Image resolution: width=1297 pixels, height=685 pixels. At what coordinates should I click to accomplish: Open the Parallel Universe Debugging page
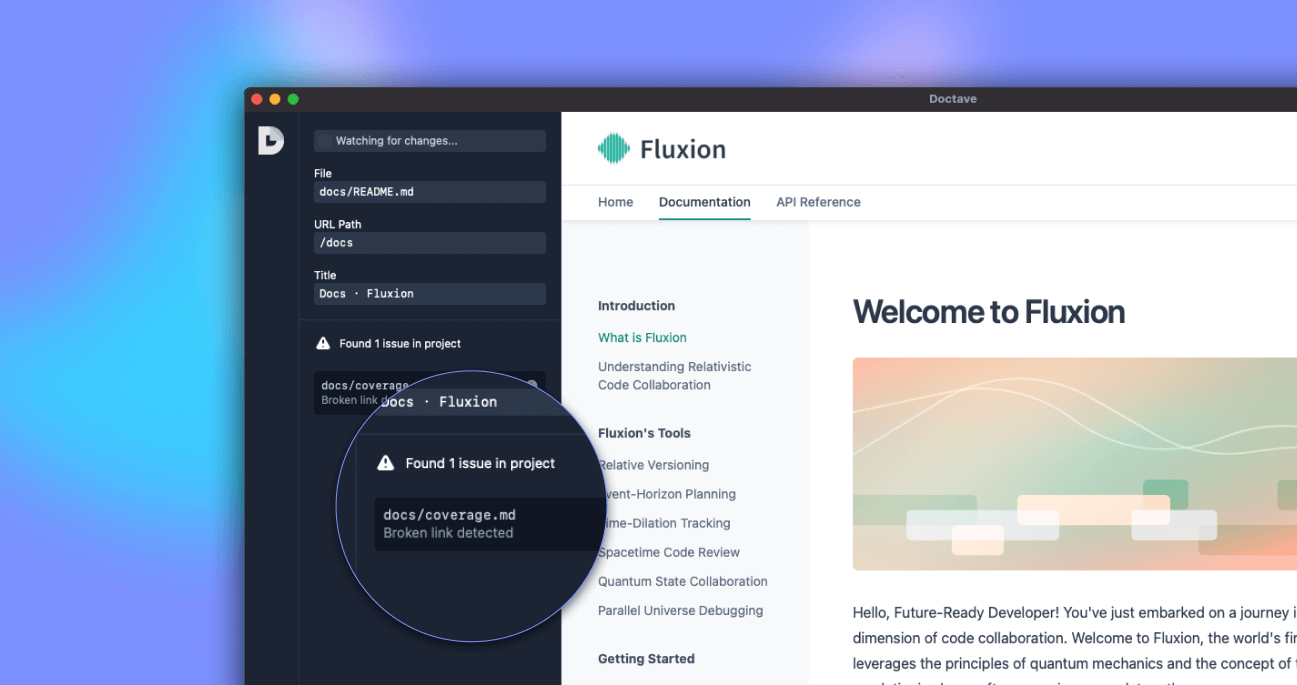[x=680, y=610]
